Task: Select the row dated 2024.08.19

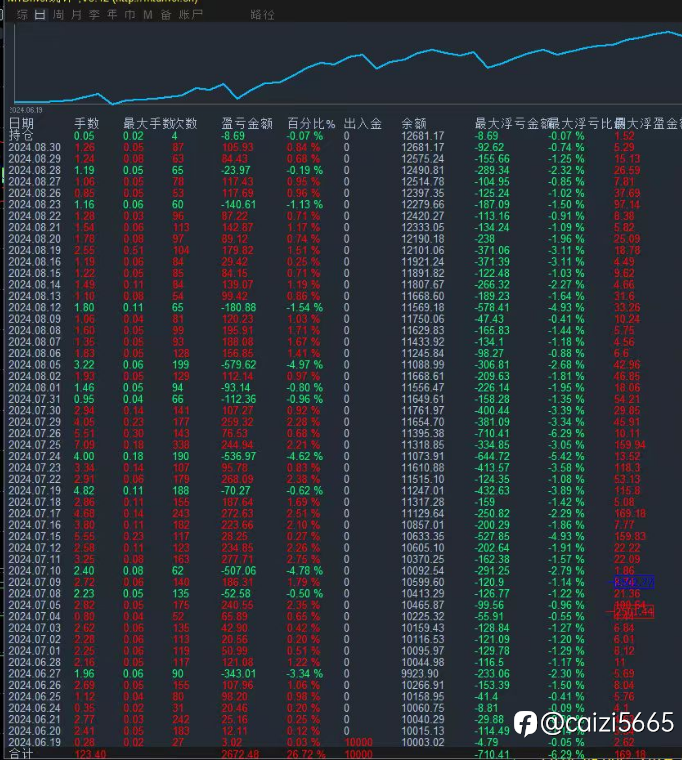Action: point(341,250)
